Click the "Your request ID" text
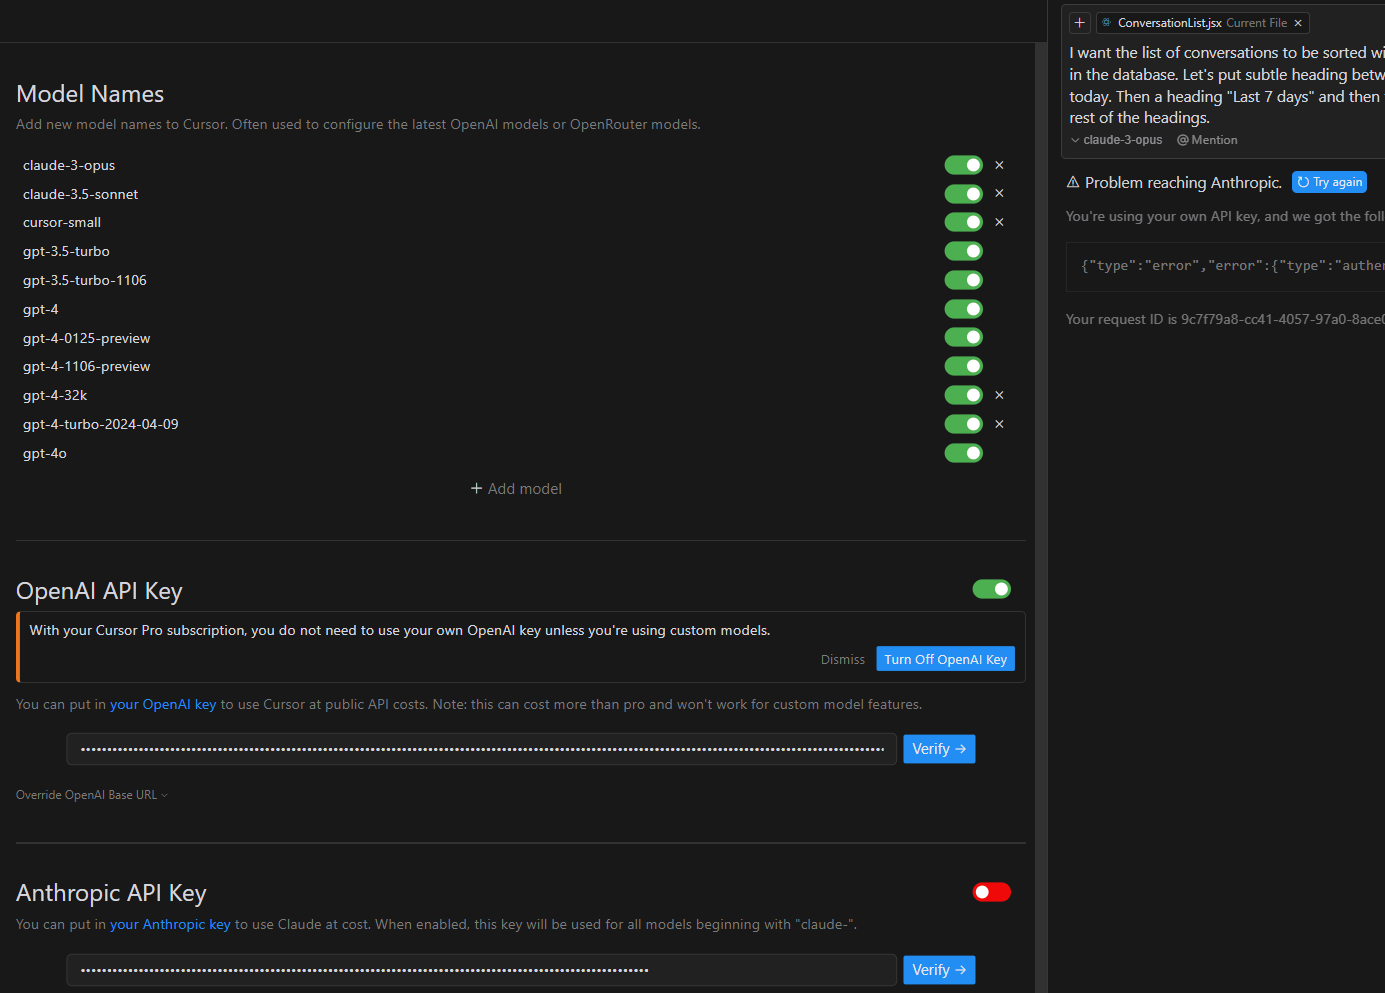Image resolution: width=1385 pixels, height=993 pixels. [x=1225, y=320]
